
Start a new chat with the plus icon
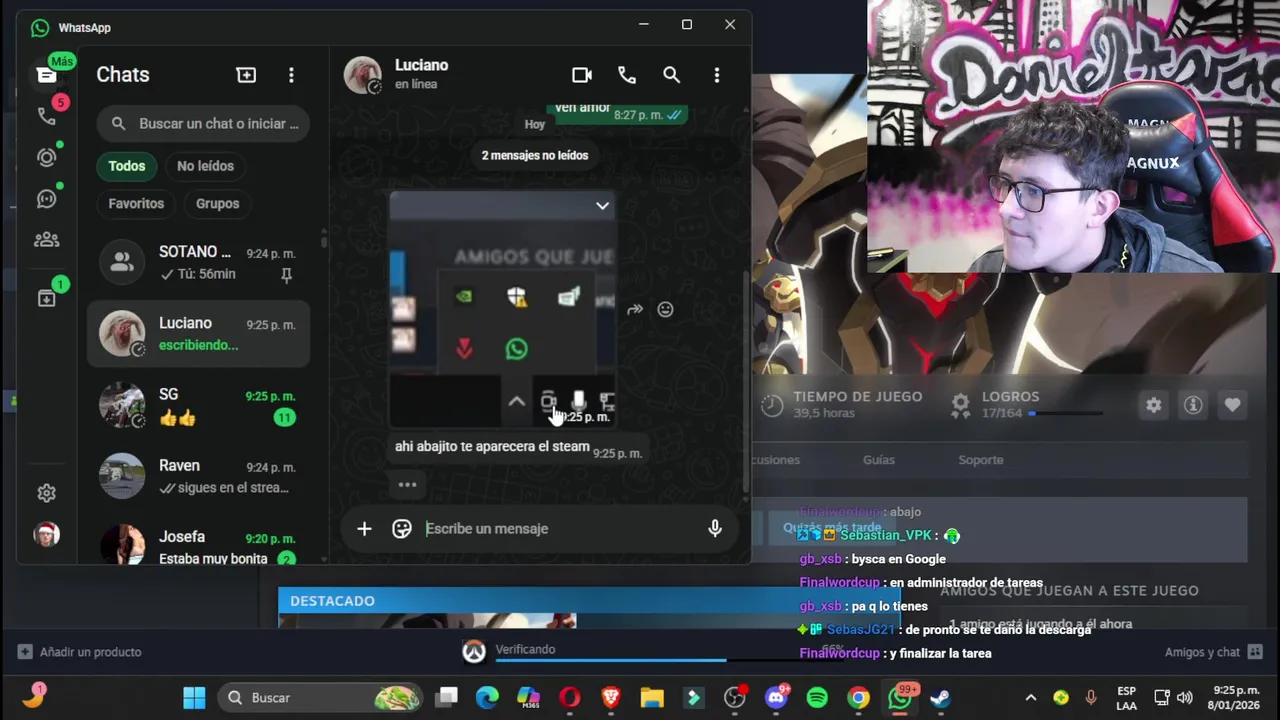point(246,75)
